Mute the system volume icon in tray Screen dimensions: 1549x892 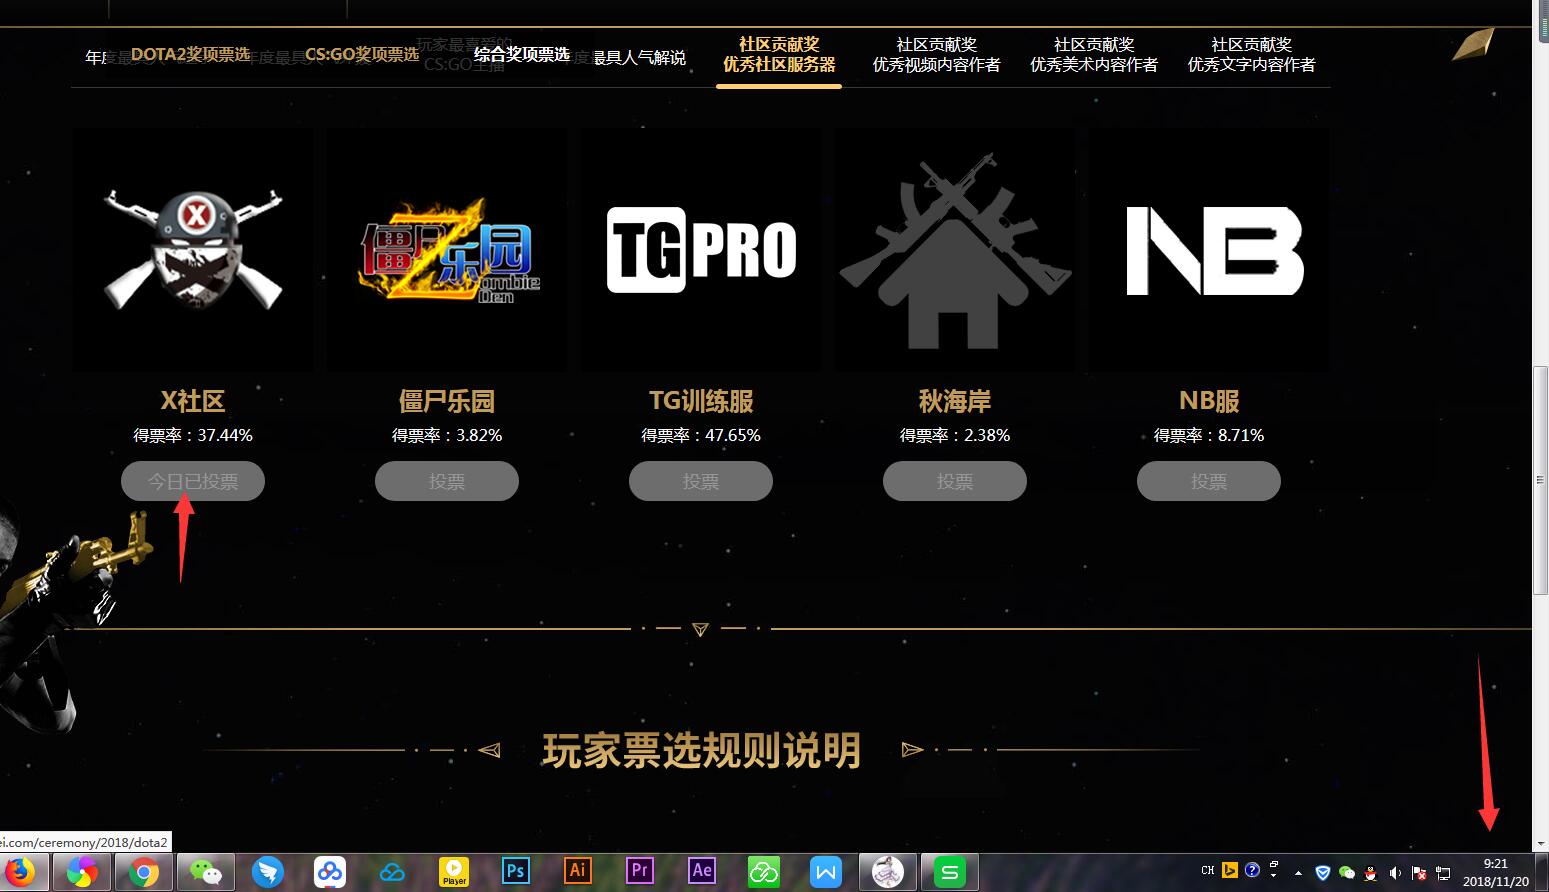pos(1394,871)
